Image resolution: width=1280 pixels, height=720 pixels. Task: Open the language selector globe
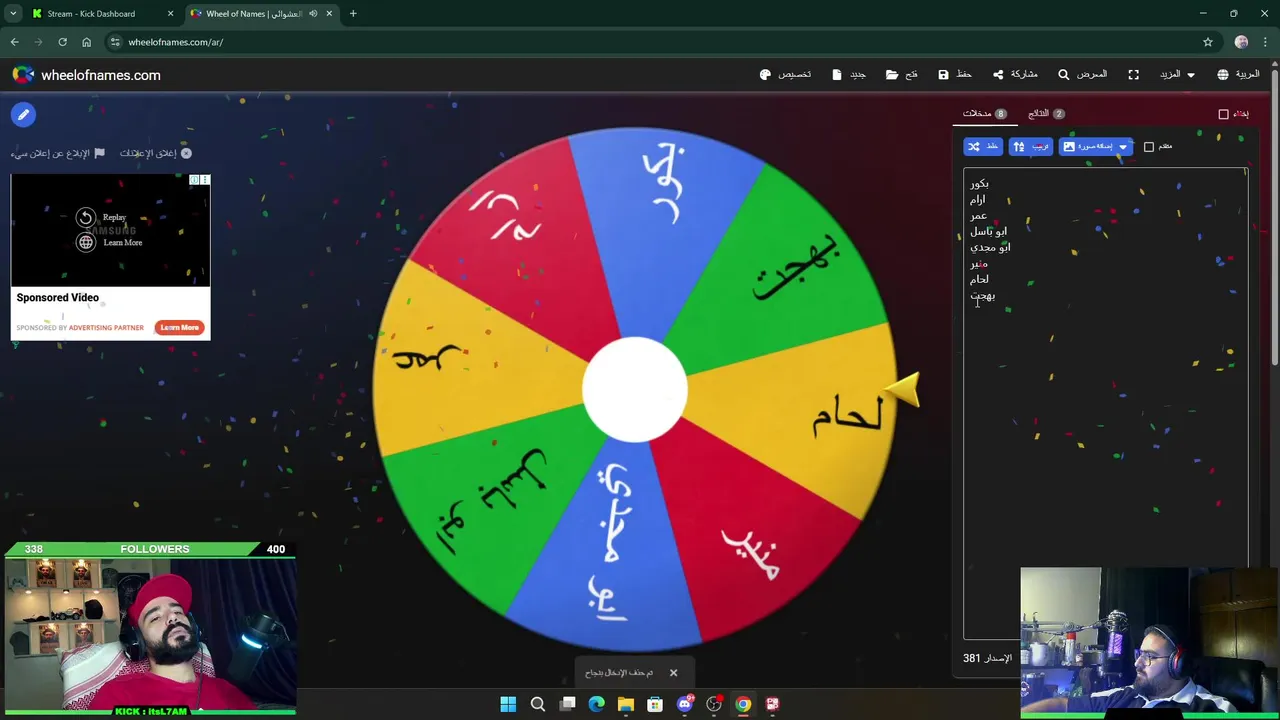click(1238, 75)
